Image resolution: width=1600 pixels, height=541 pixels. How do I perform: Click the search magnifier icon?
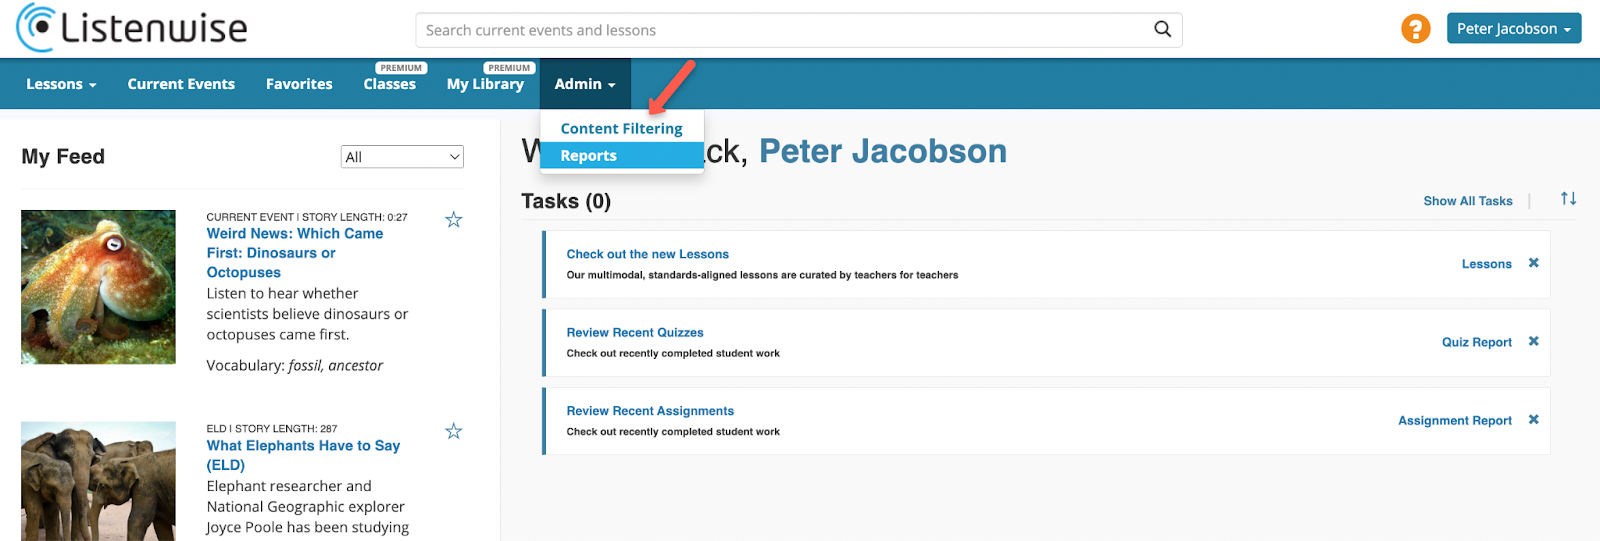1162,30
